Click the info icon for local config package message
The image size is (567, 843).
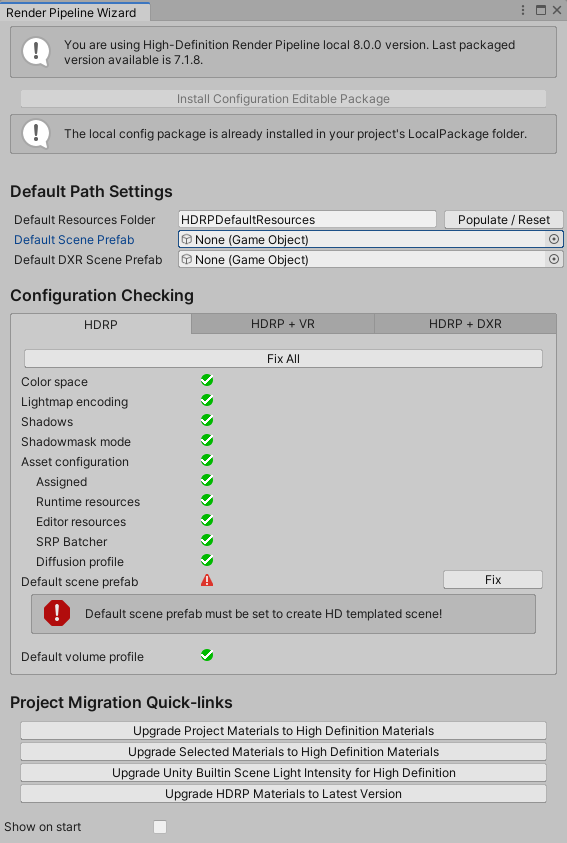pyautogui.click(x=36, y=133)
